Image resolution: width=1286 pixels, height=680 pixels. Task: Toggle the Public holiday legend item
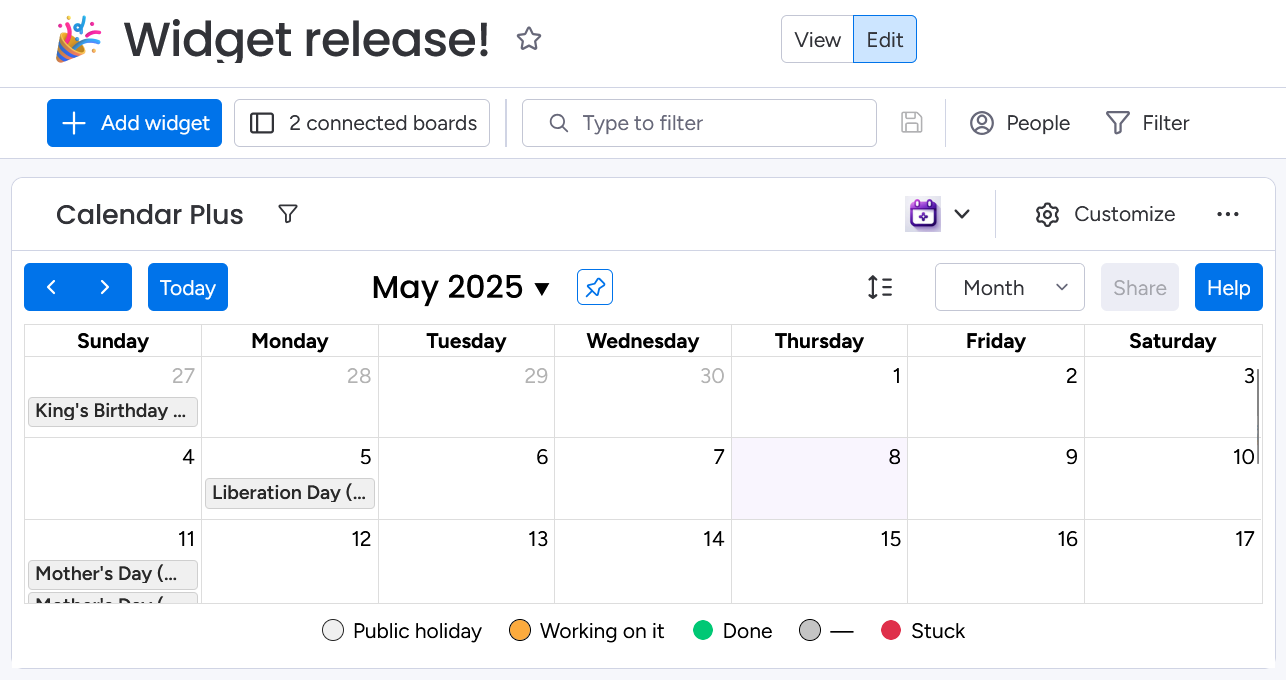pyautogui.click(x=402, y=631)
